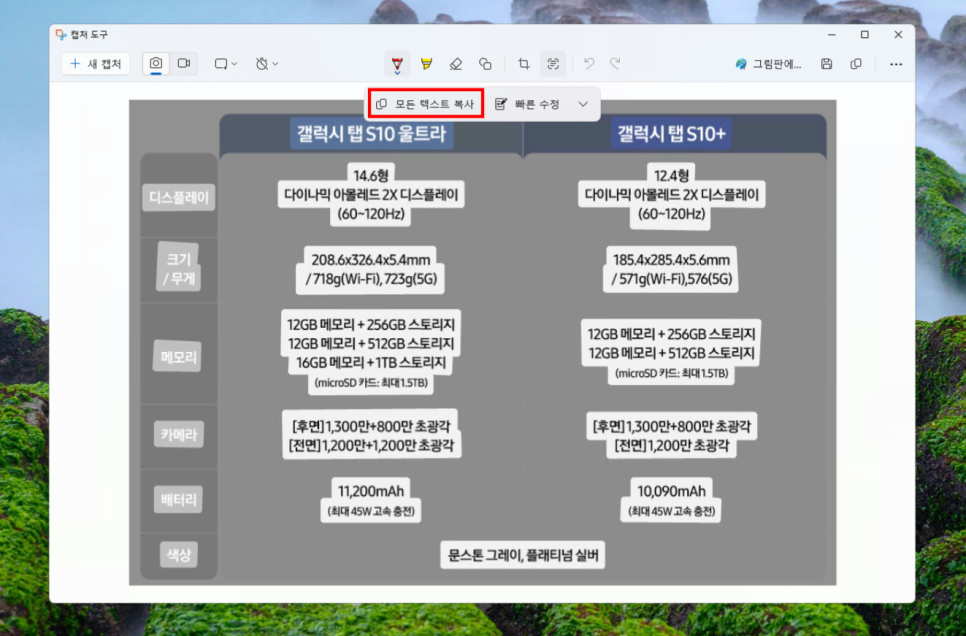Image resolution: width=966 pixels, height=636 pixels.
Task: Click '(최대 45W 고속 충전)' under 11,200mAh
Action: [x=371, y=511]
